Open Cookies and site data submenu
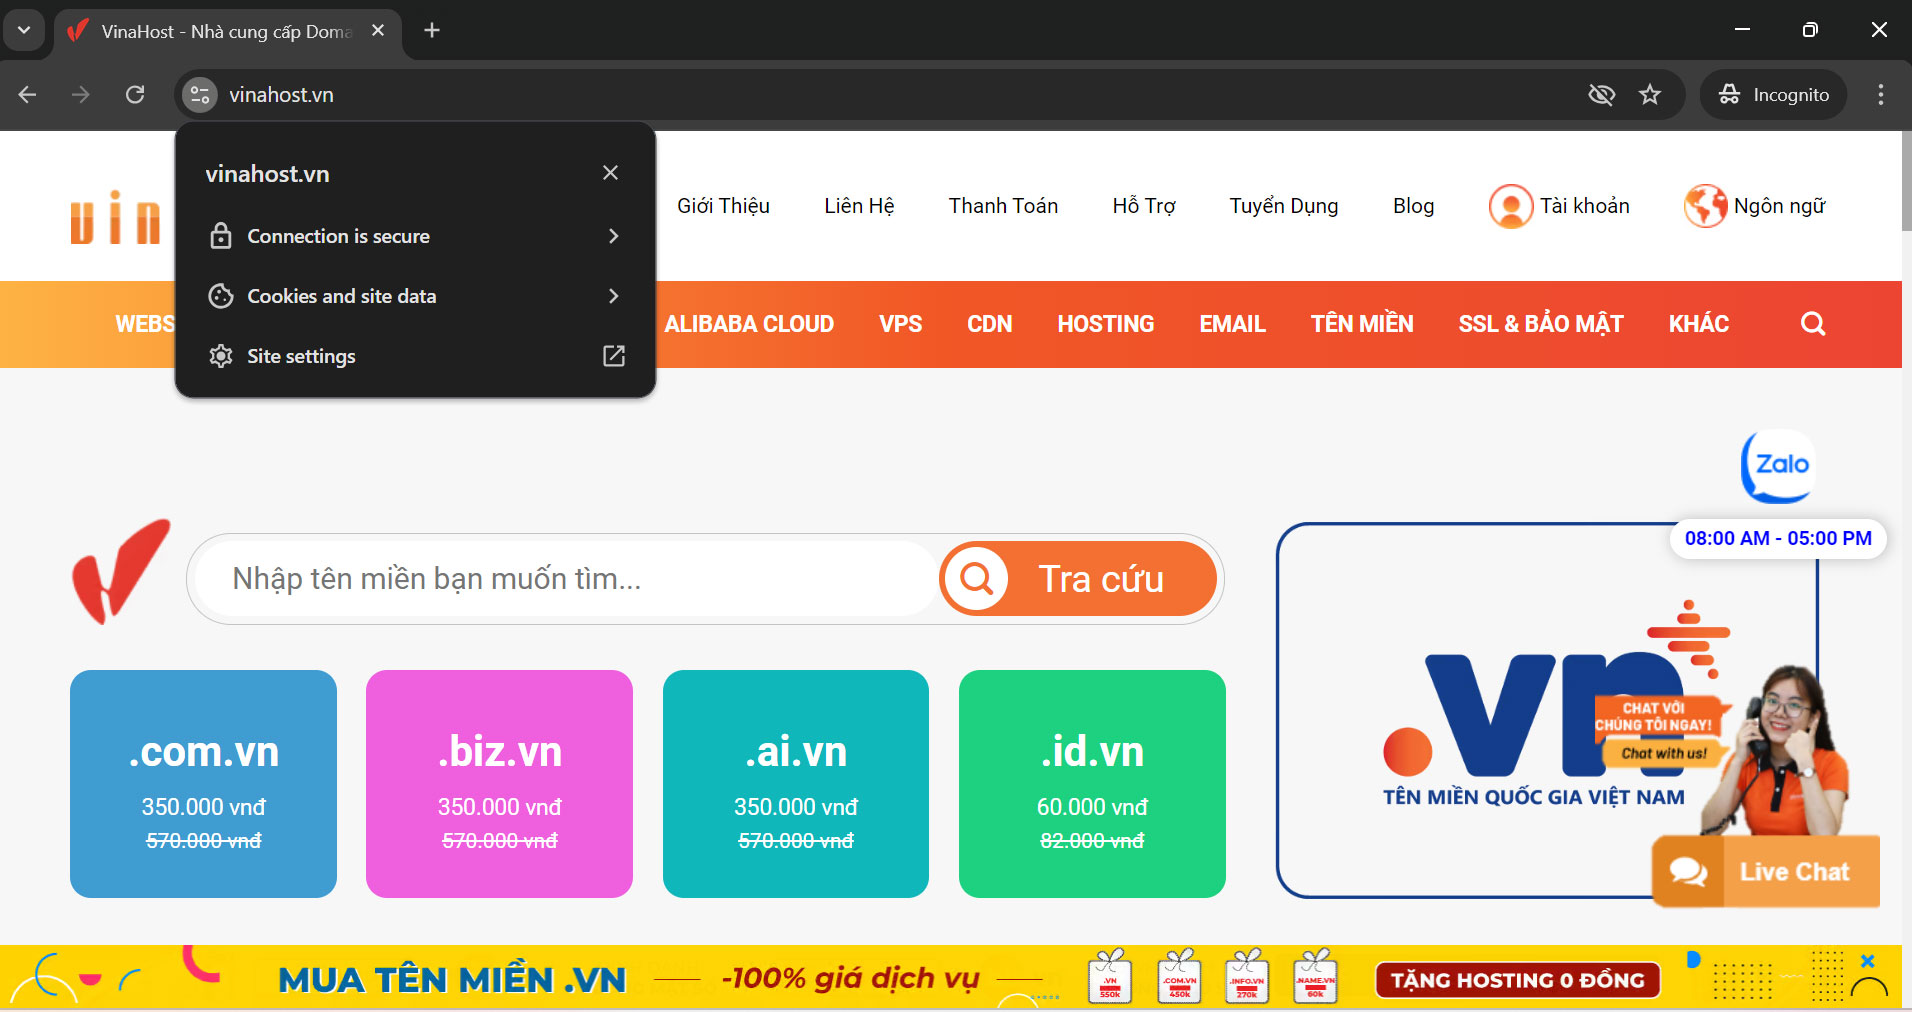Screen dimensions: 1912x1012 coord(415,296)
